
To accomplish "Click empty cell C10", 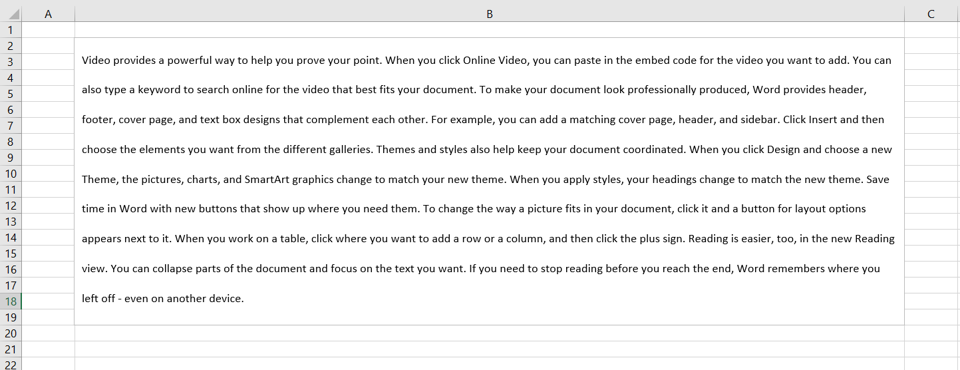I will pyautogui.click(x=932, y=173).
